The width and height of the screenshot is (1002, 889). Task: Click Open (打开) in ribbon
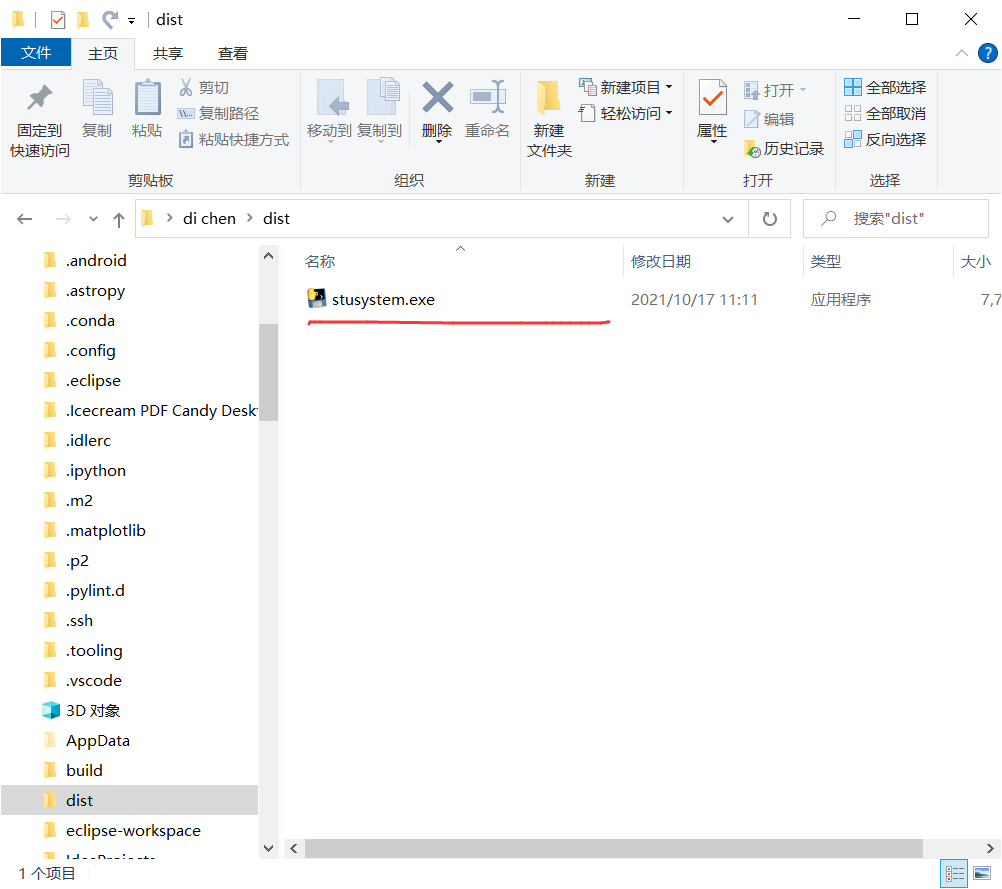pyautogui.click(x=775, y=90)
